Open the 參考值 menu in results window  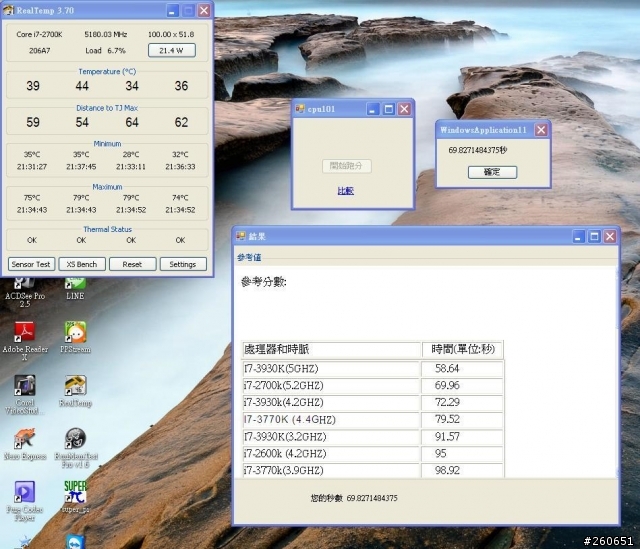250,257
